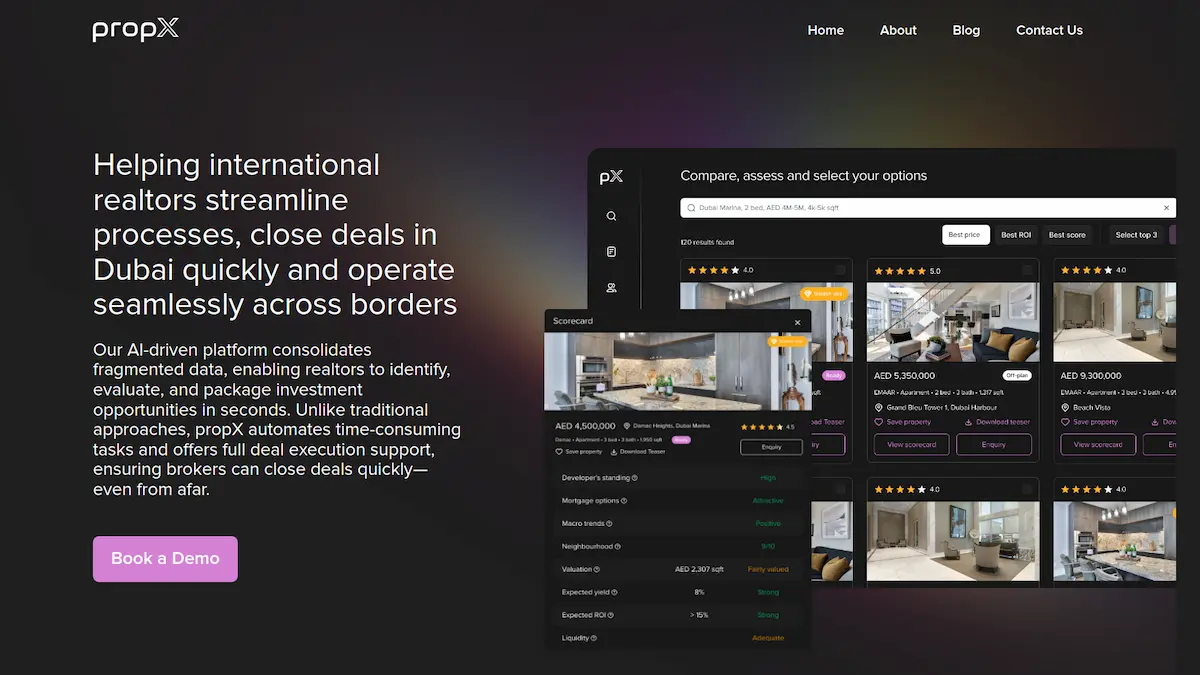
Task: Click the Off-plan badge
Action: (x=1017, y=375)
